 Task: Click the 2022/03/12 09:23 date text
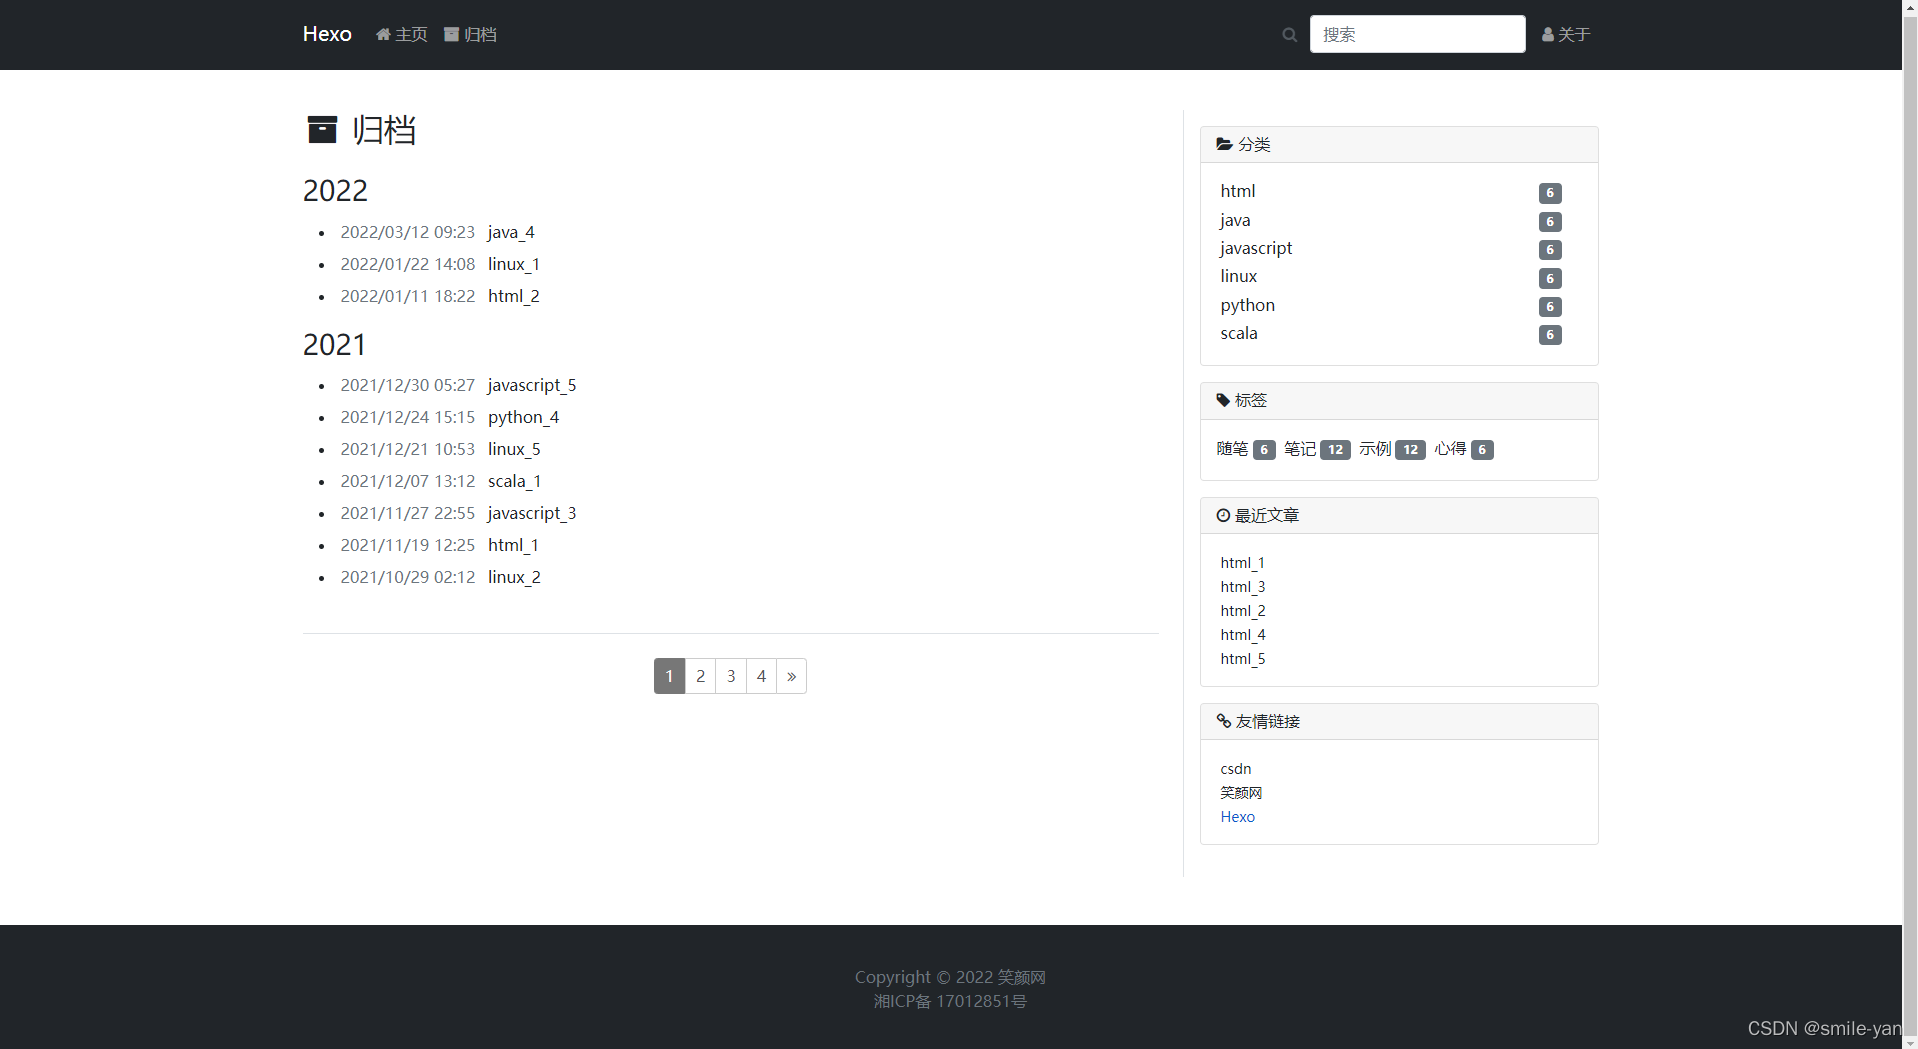408,232
